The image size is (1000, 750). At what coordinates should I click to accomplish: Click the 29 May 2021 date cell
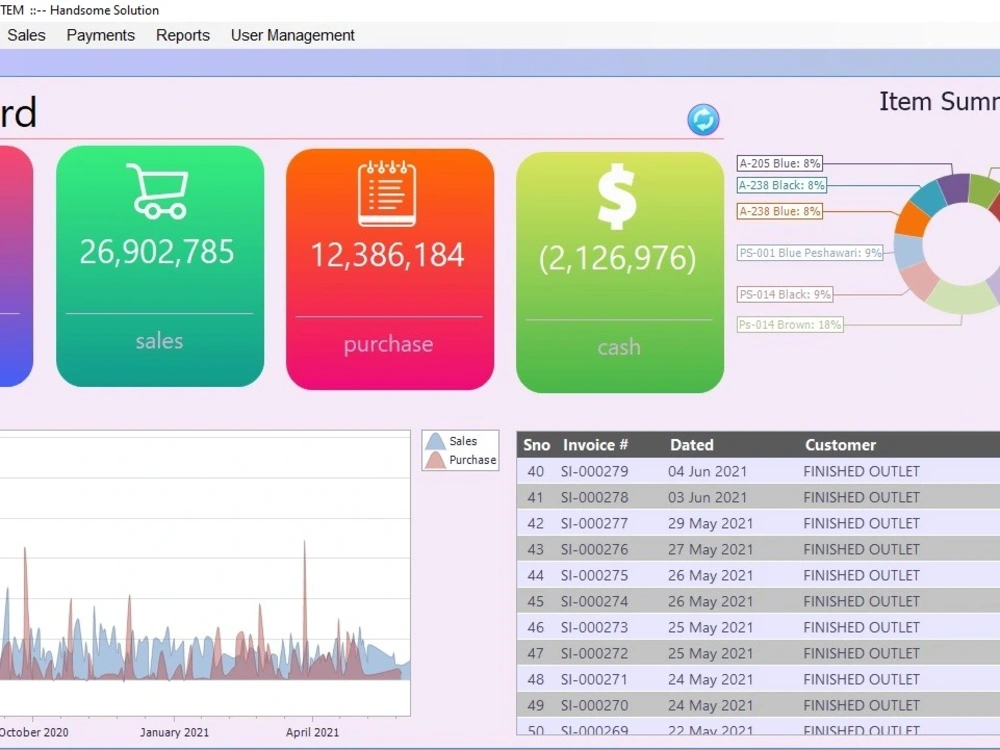pos(710,524)
